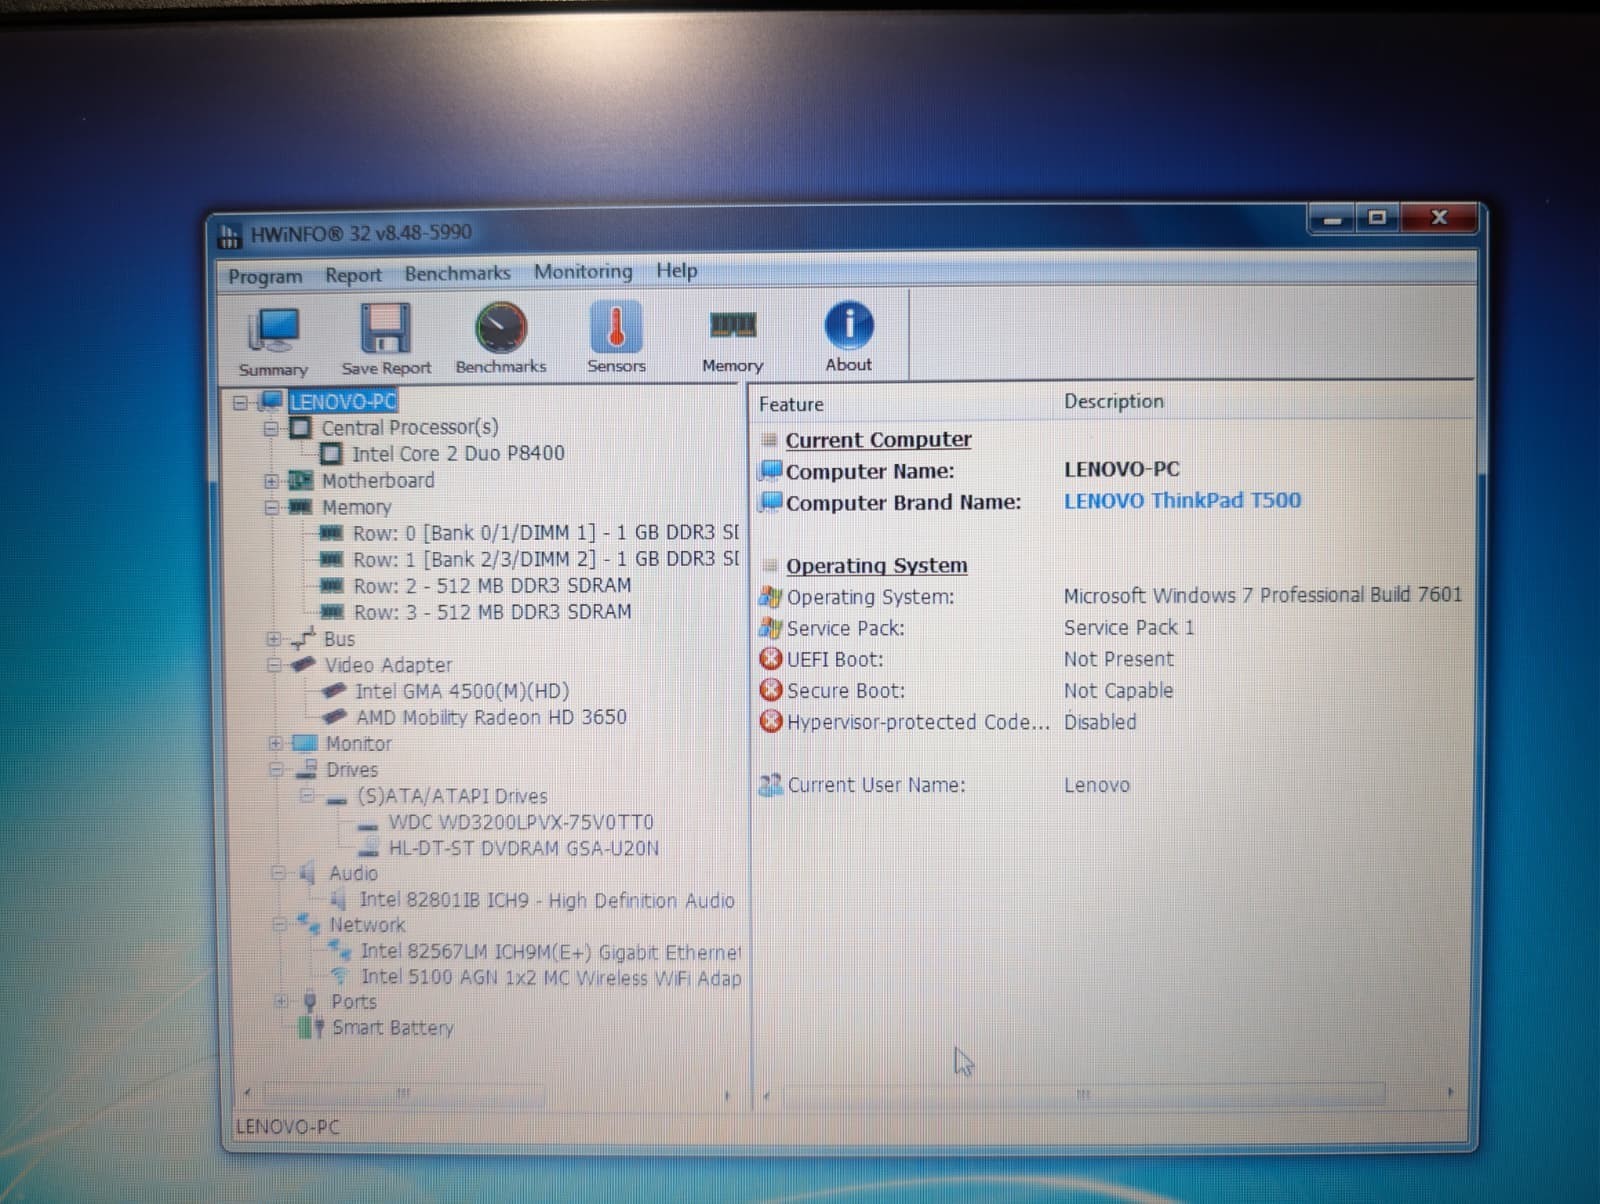1600x1204 pixels.
Task: Open the Monitoring menu
Action: 583,271
